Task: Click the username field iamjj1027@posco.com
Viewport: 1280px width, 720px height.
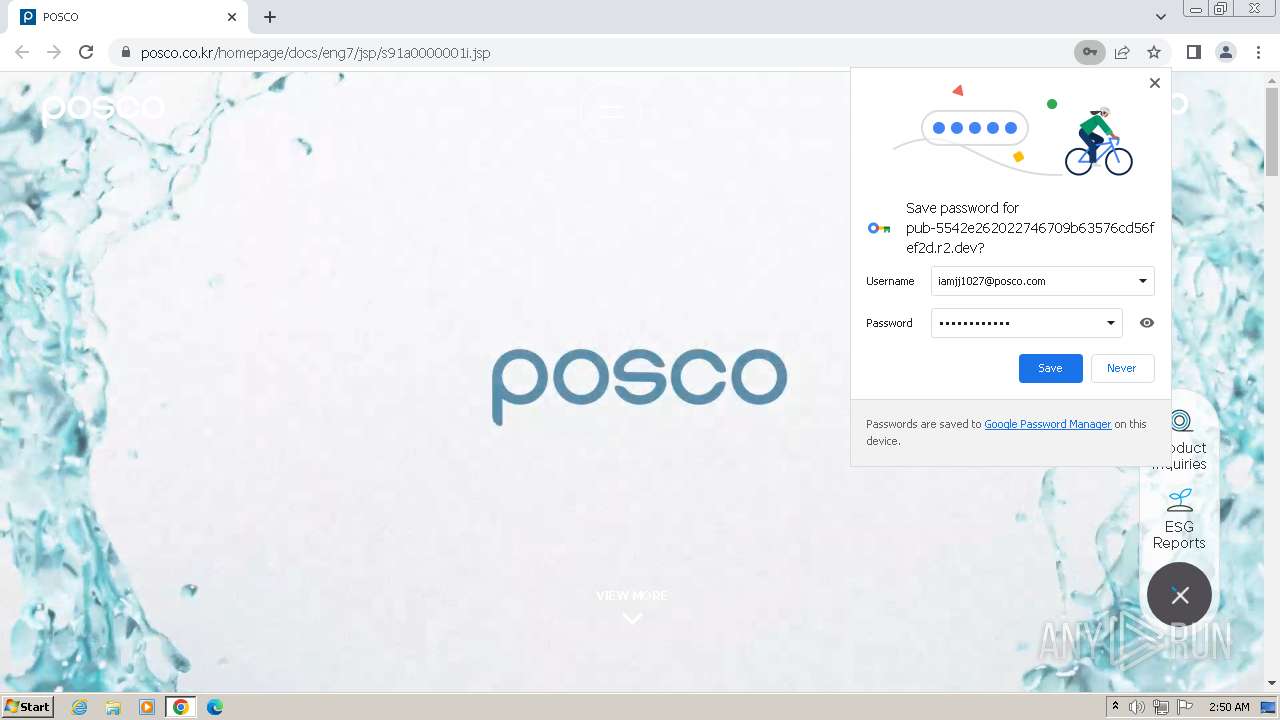Action: tap(1042, 281)
